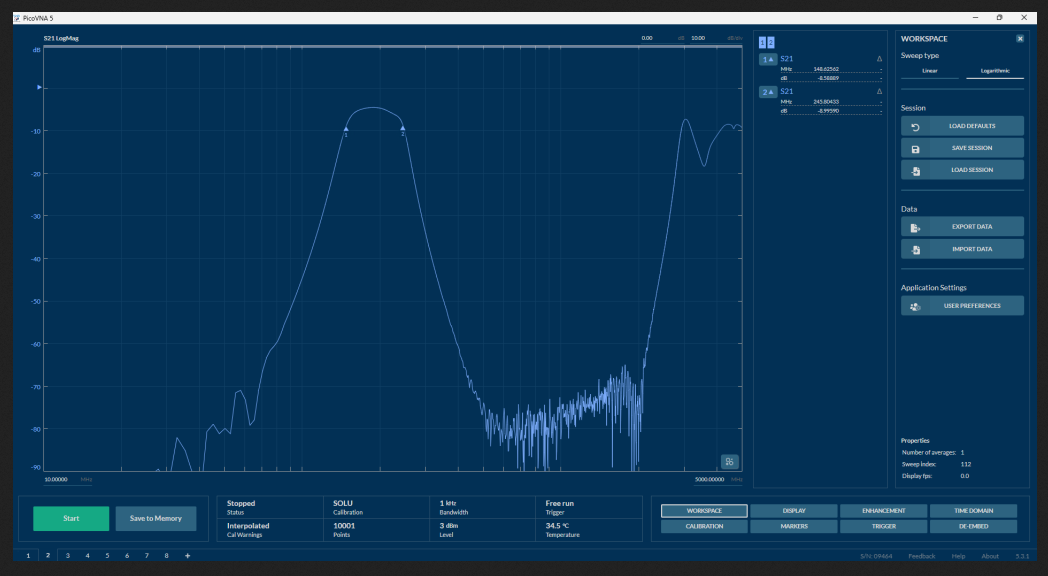Image resolution: width=1048 pixels, height=576 pixels.
Task: Click the delta triangle icon for marker 1
Action: [x=879, y=59]
